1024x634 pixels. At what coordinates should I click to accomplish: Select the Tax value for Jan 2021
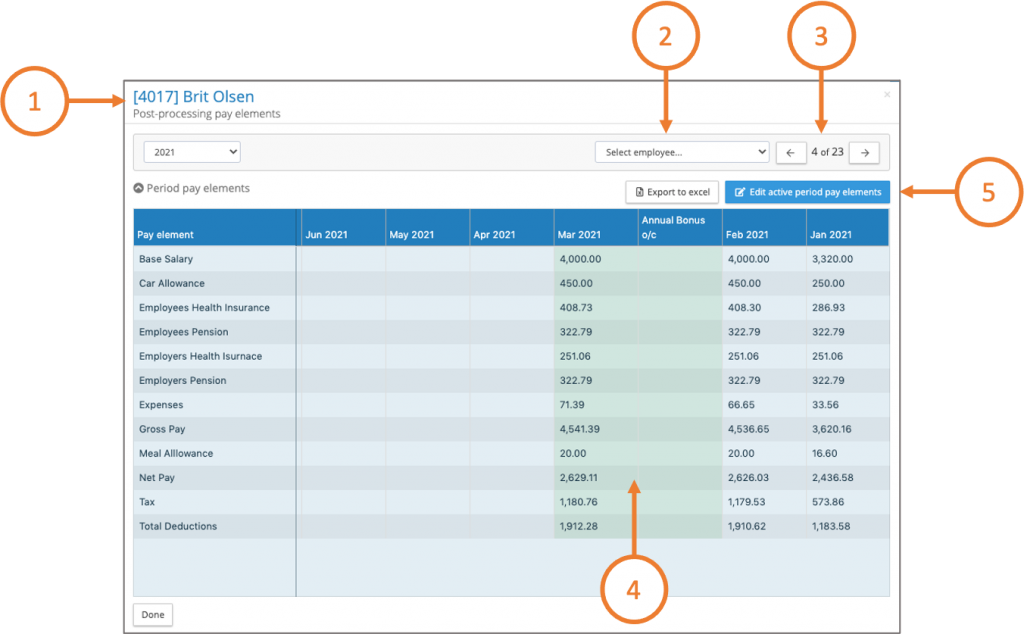pos(828,502)
